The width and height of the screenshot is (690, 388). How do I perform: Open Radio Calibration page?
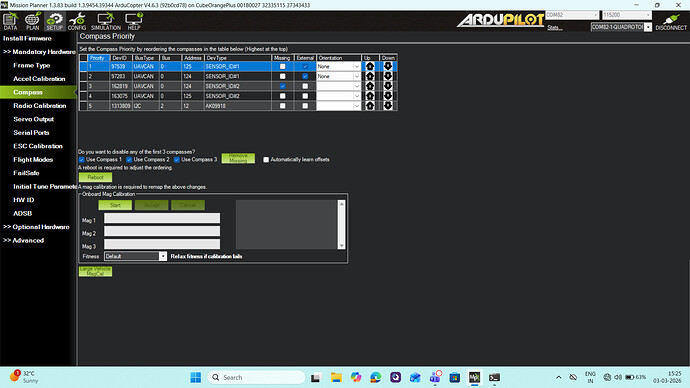coord(40,106)
